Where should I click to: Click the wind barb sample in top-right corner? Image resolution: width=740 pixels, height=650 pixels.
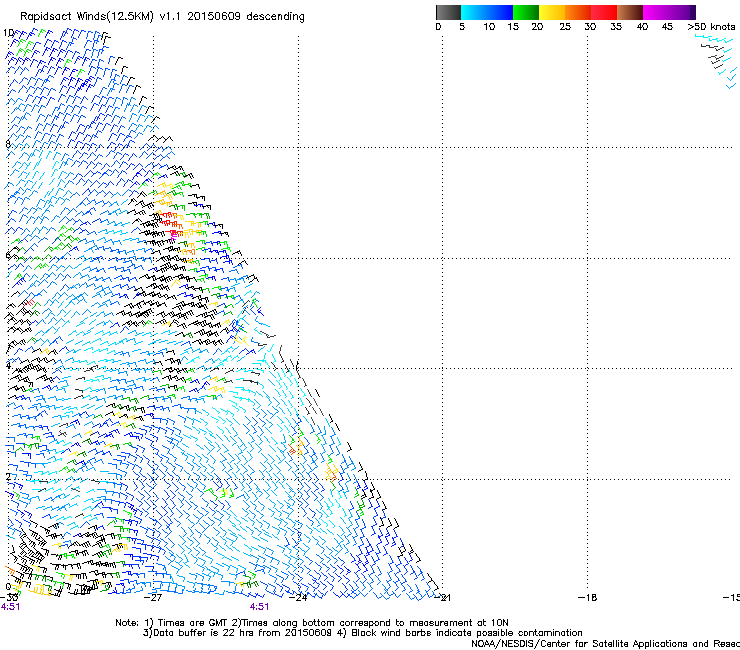(x=716, y=61)
